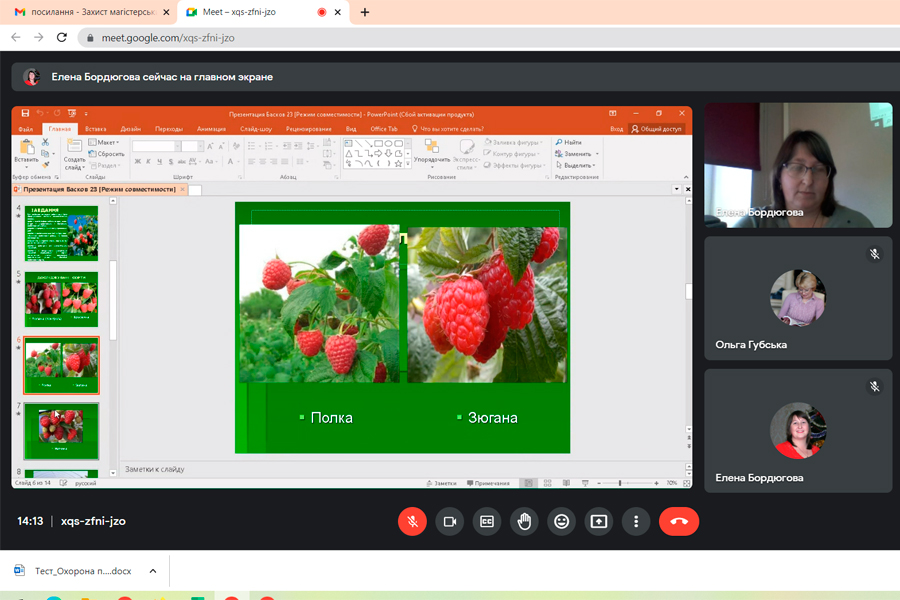
Task: Open the emoji reactions button
Action: point(562,521)
